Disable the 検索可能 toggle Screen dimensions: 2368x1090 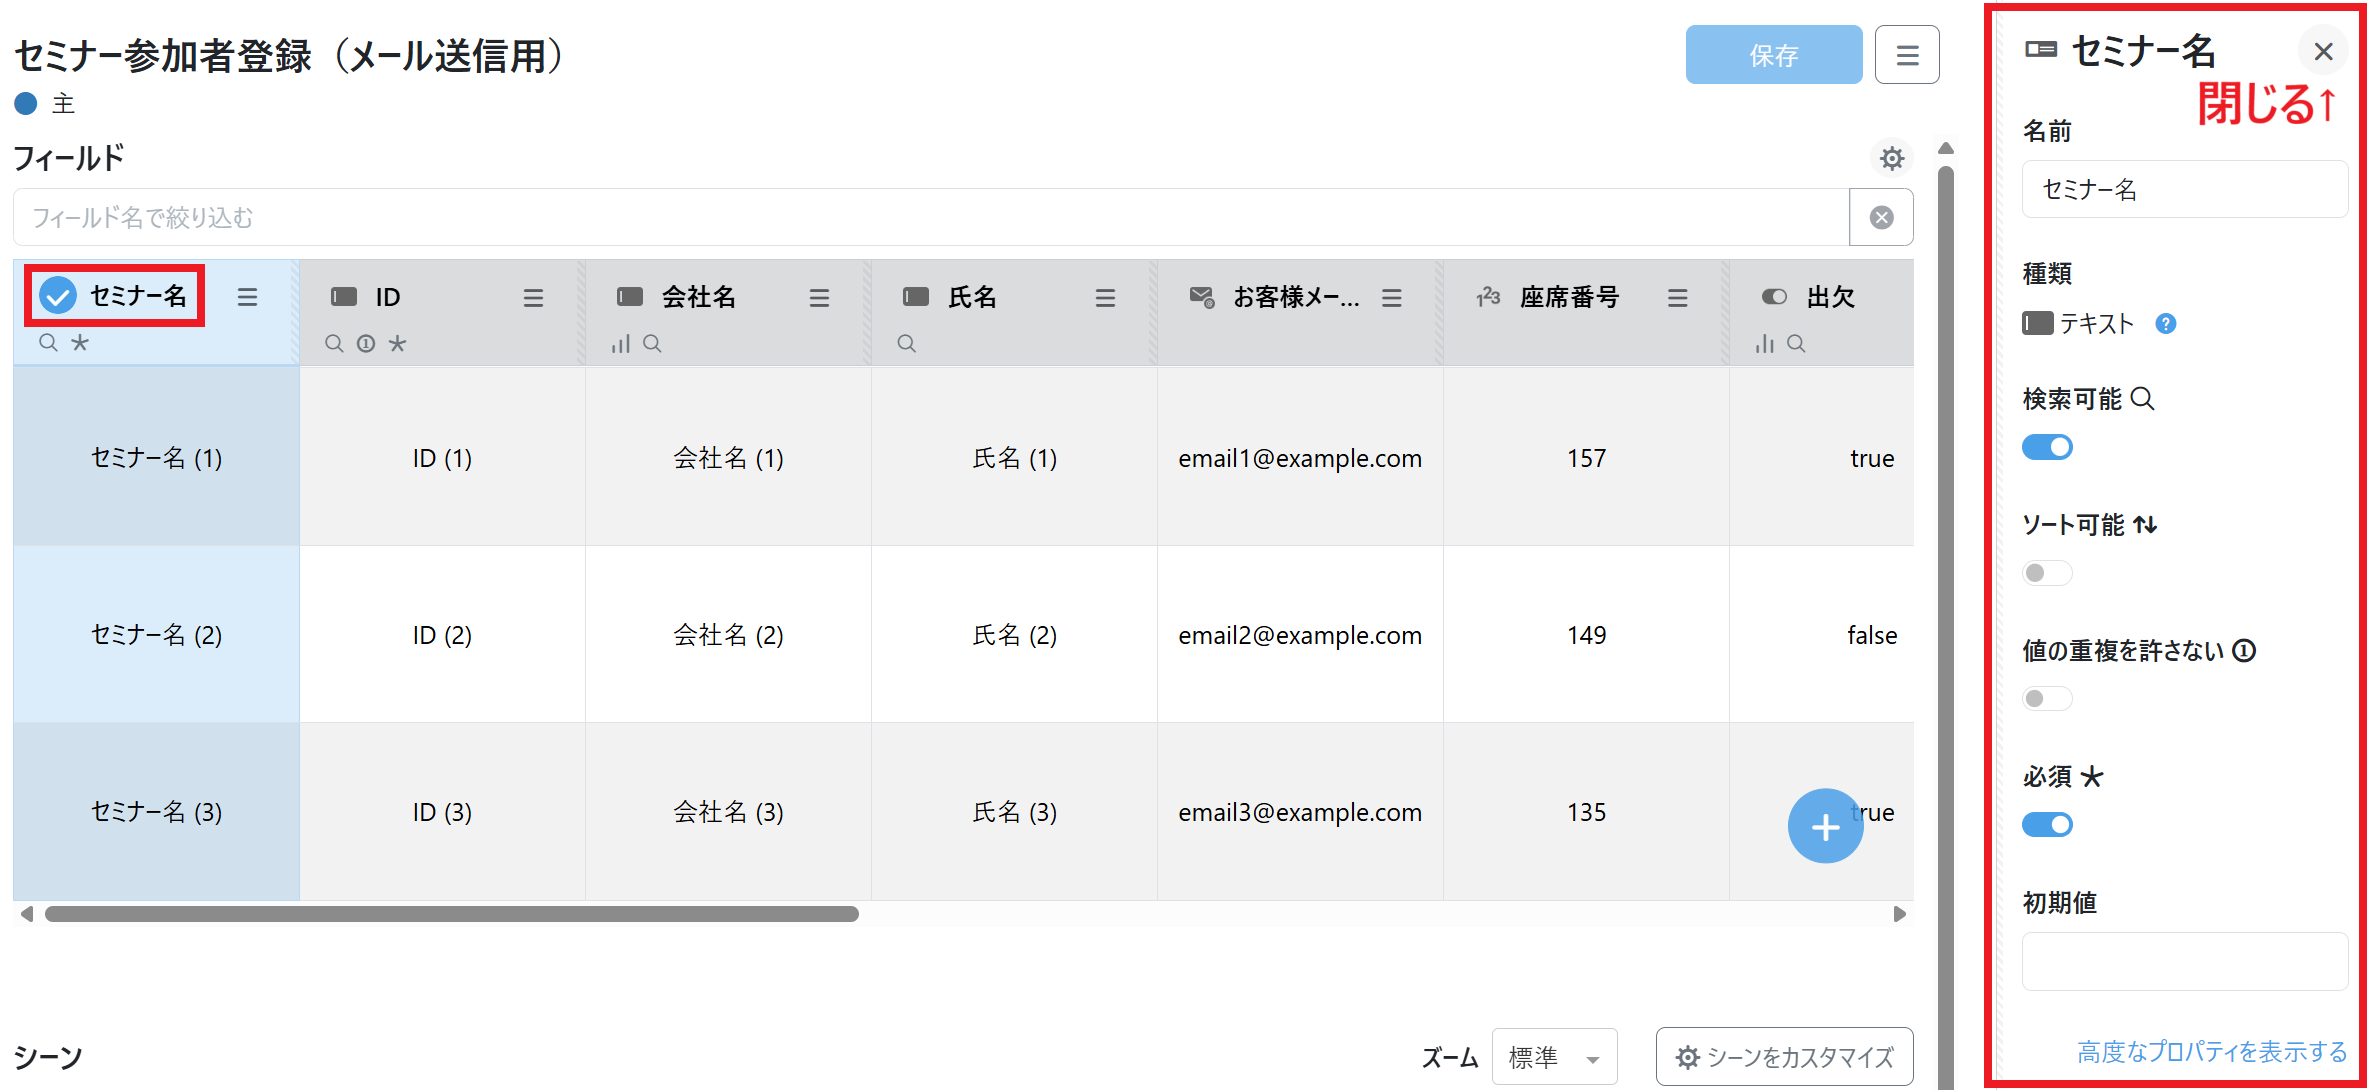pyautogui.click(x=2047, y=447)
